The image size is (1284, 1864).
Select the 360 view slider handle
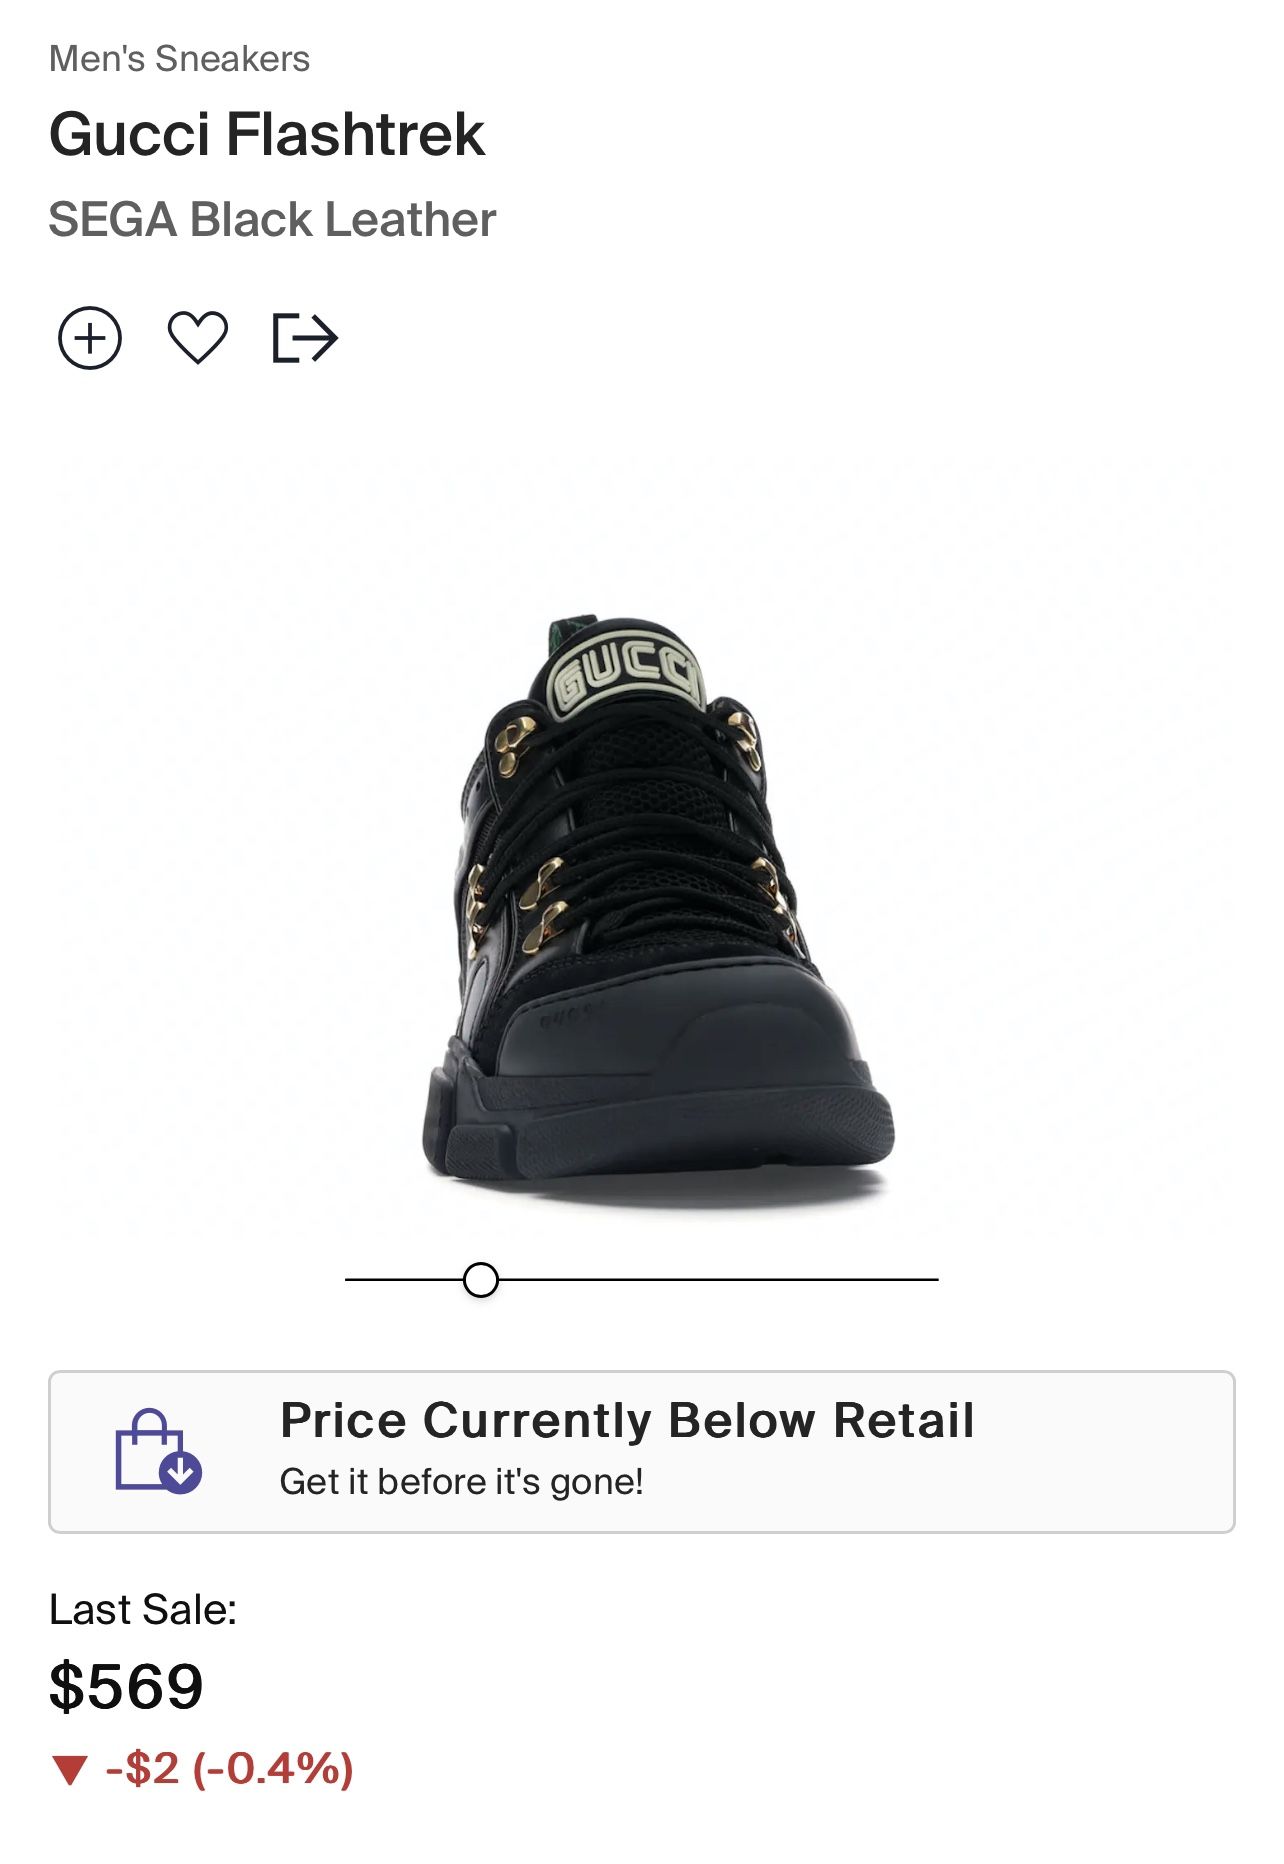click(481, 1279)
